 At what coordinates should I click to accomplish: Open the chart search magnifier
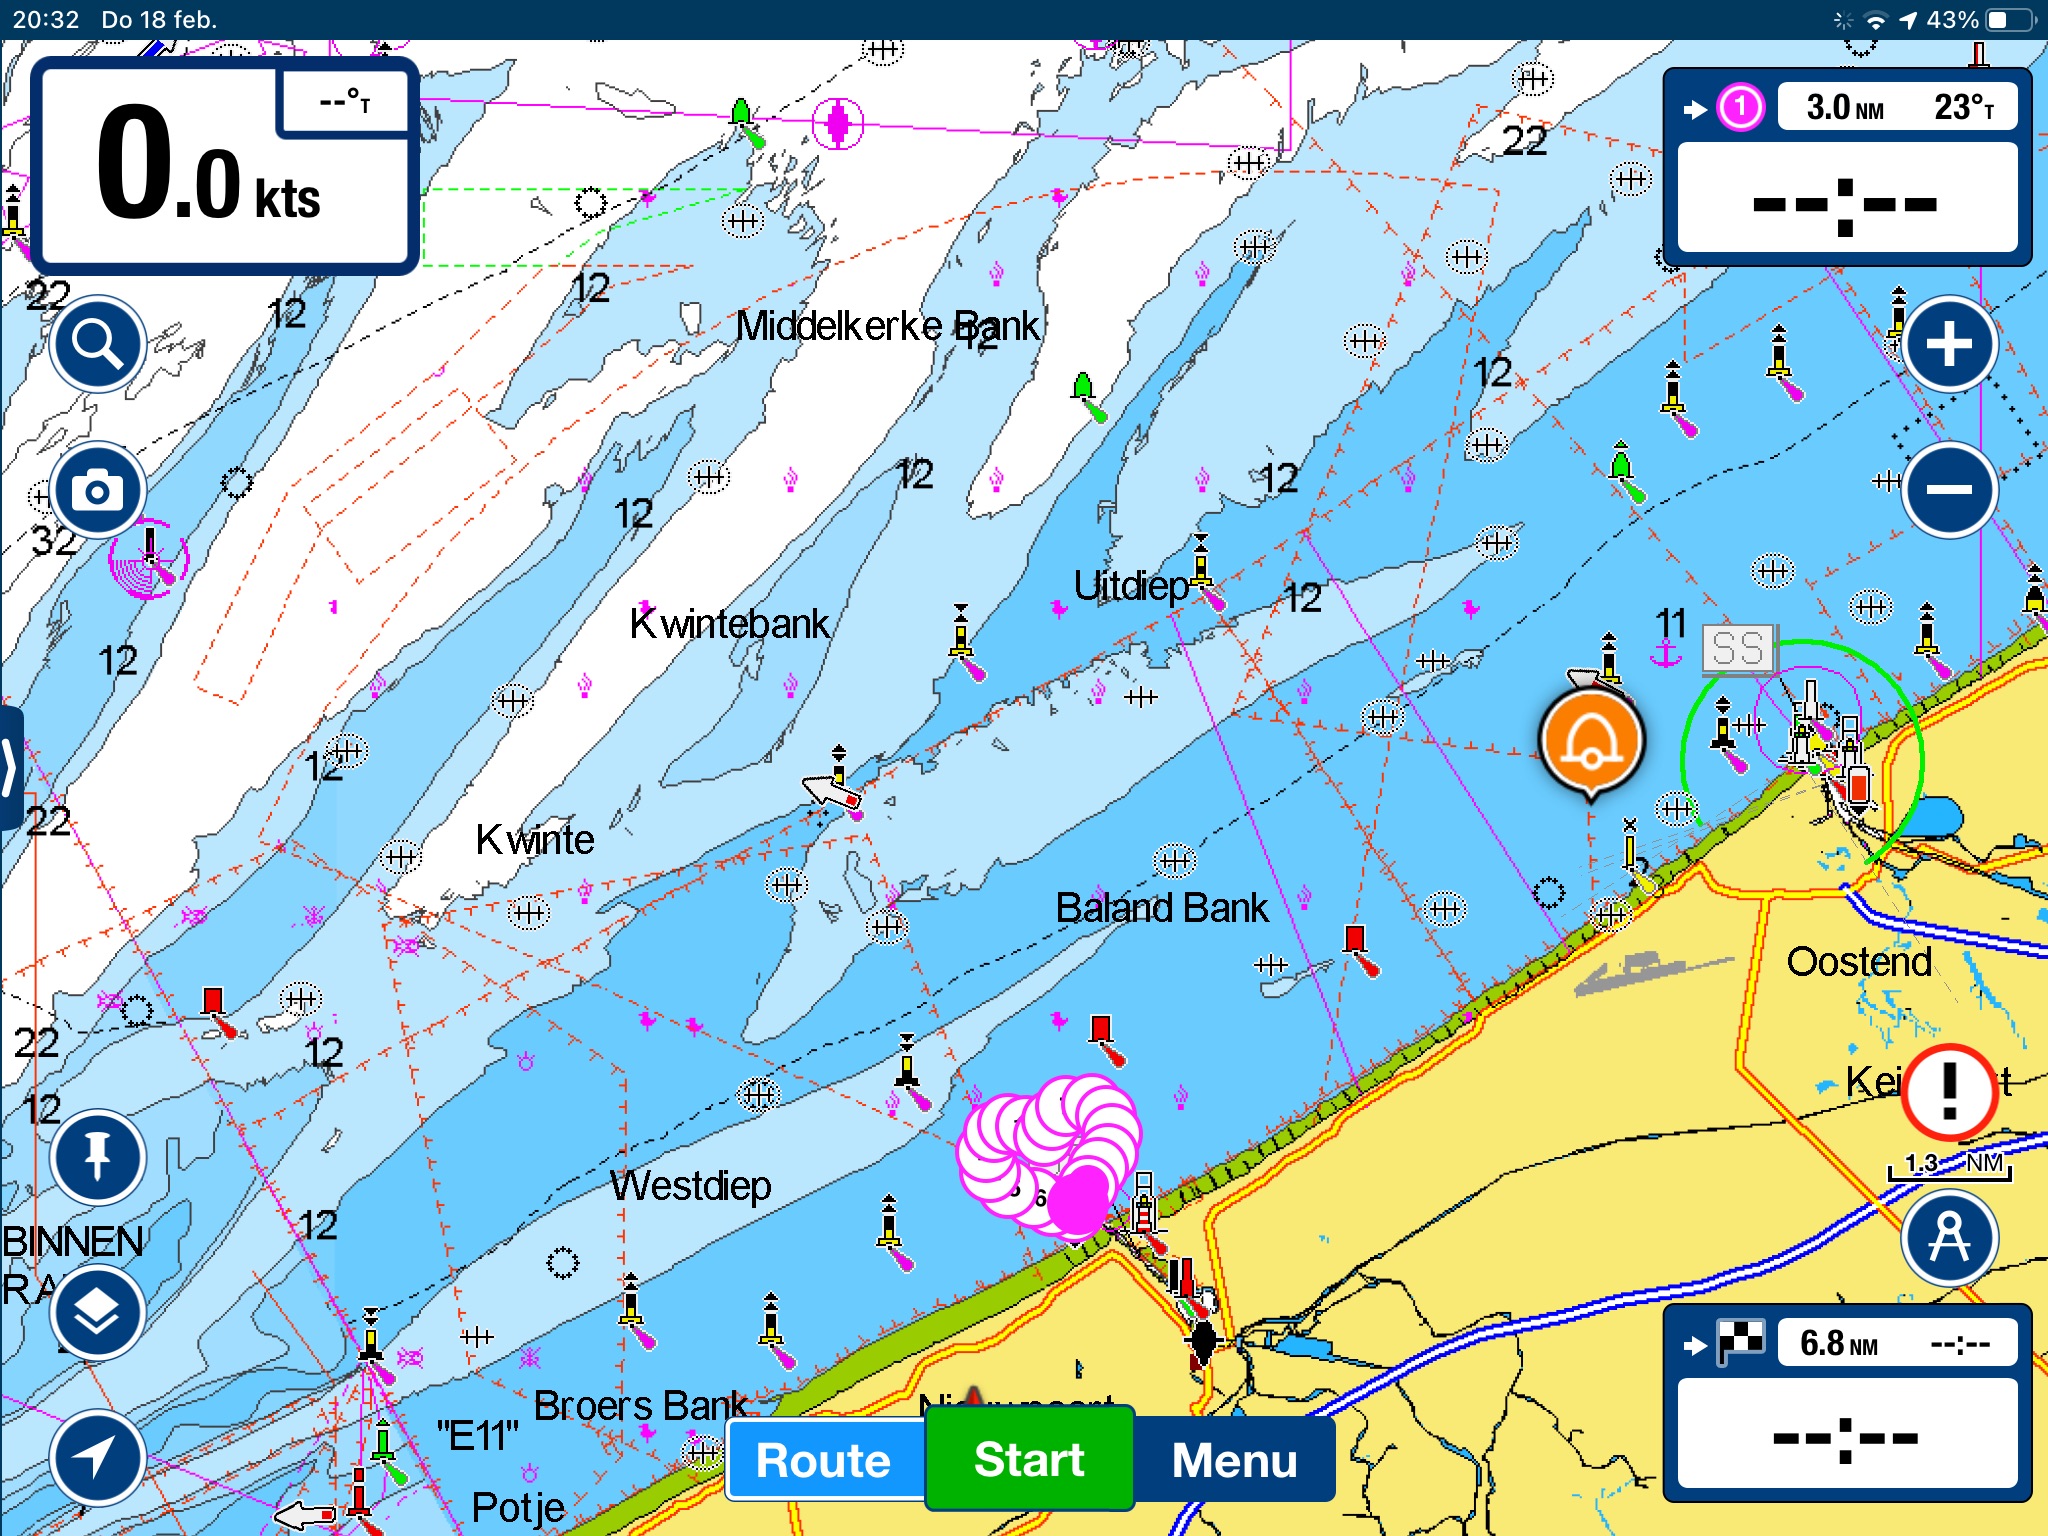[98, 345]
